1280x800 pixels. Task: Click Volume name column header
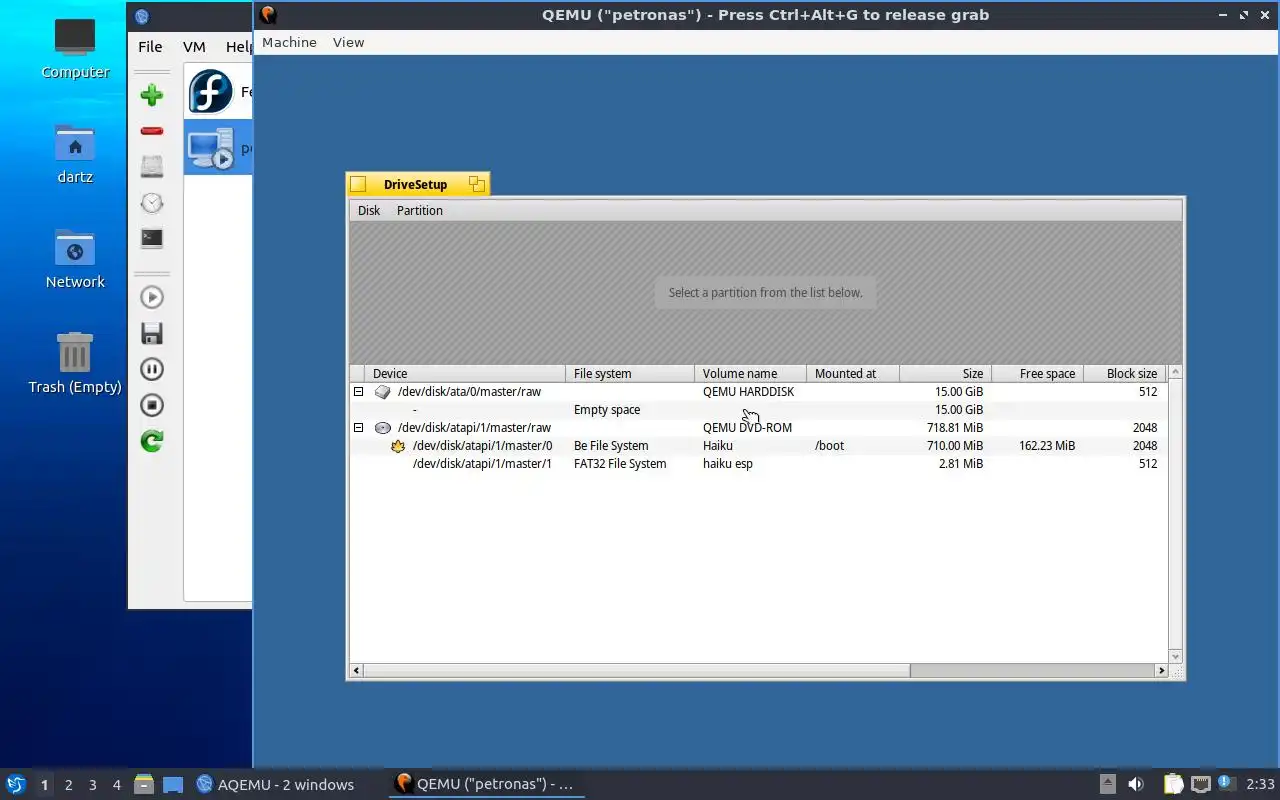(x=750, y=373)
